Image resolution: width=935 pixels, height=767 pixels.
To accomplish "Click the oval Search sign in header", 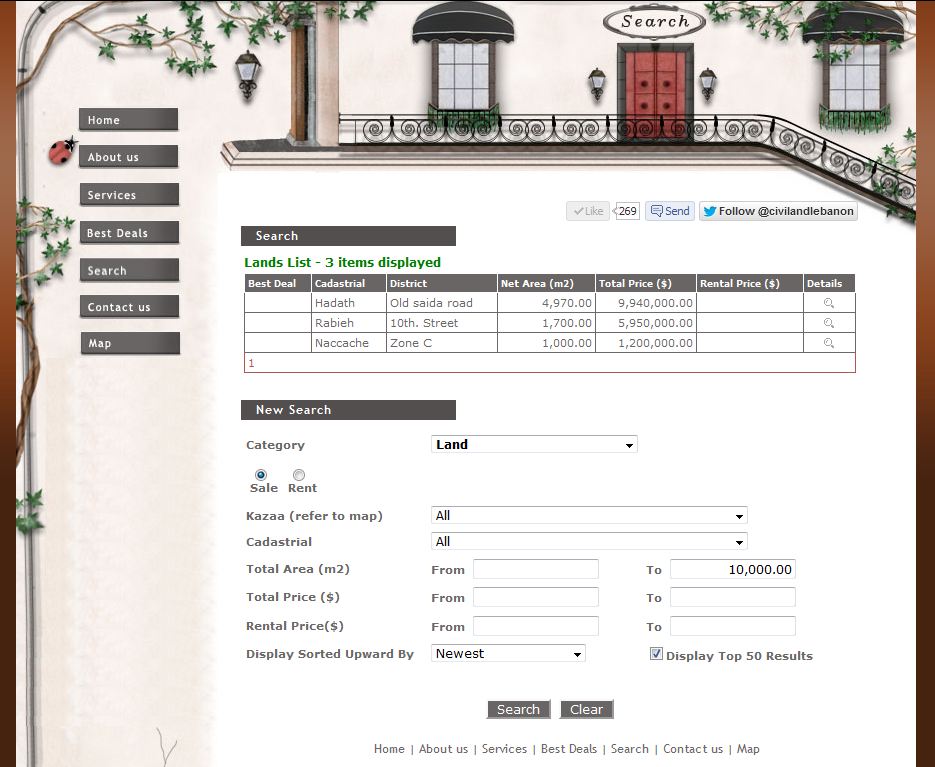I will pos(655,22).
